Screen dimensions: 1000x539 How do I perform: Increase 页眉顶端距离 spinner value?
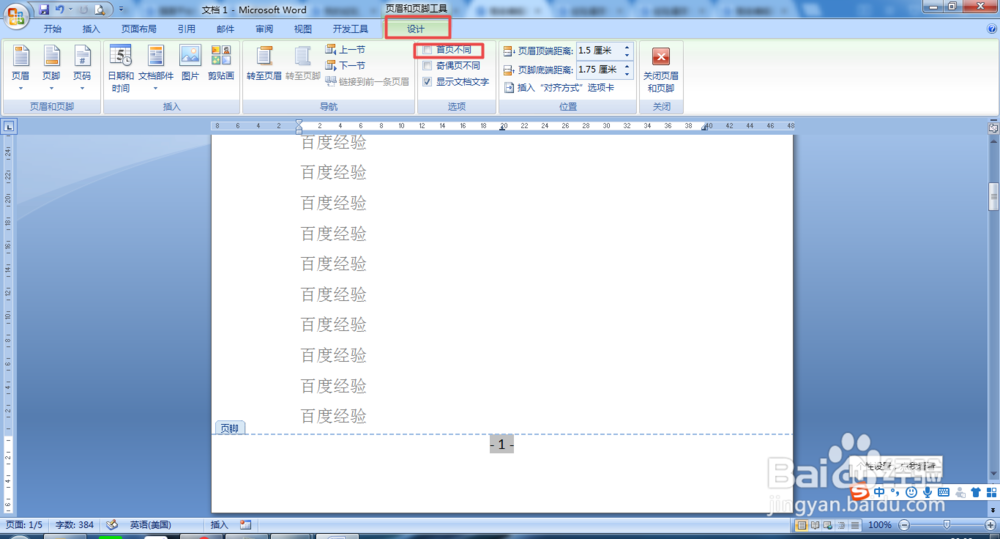[x=627, y=47]
